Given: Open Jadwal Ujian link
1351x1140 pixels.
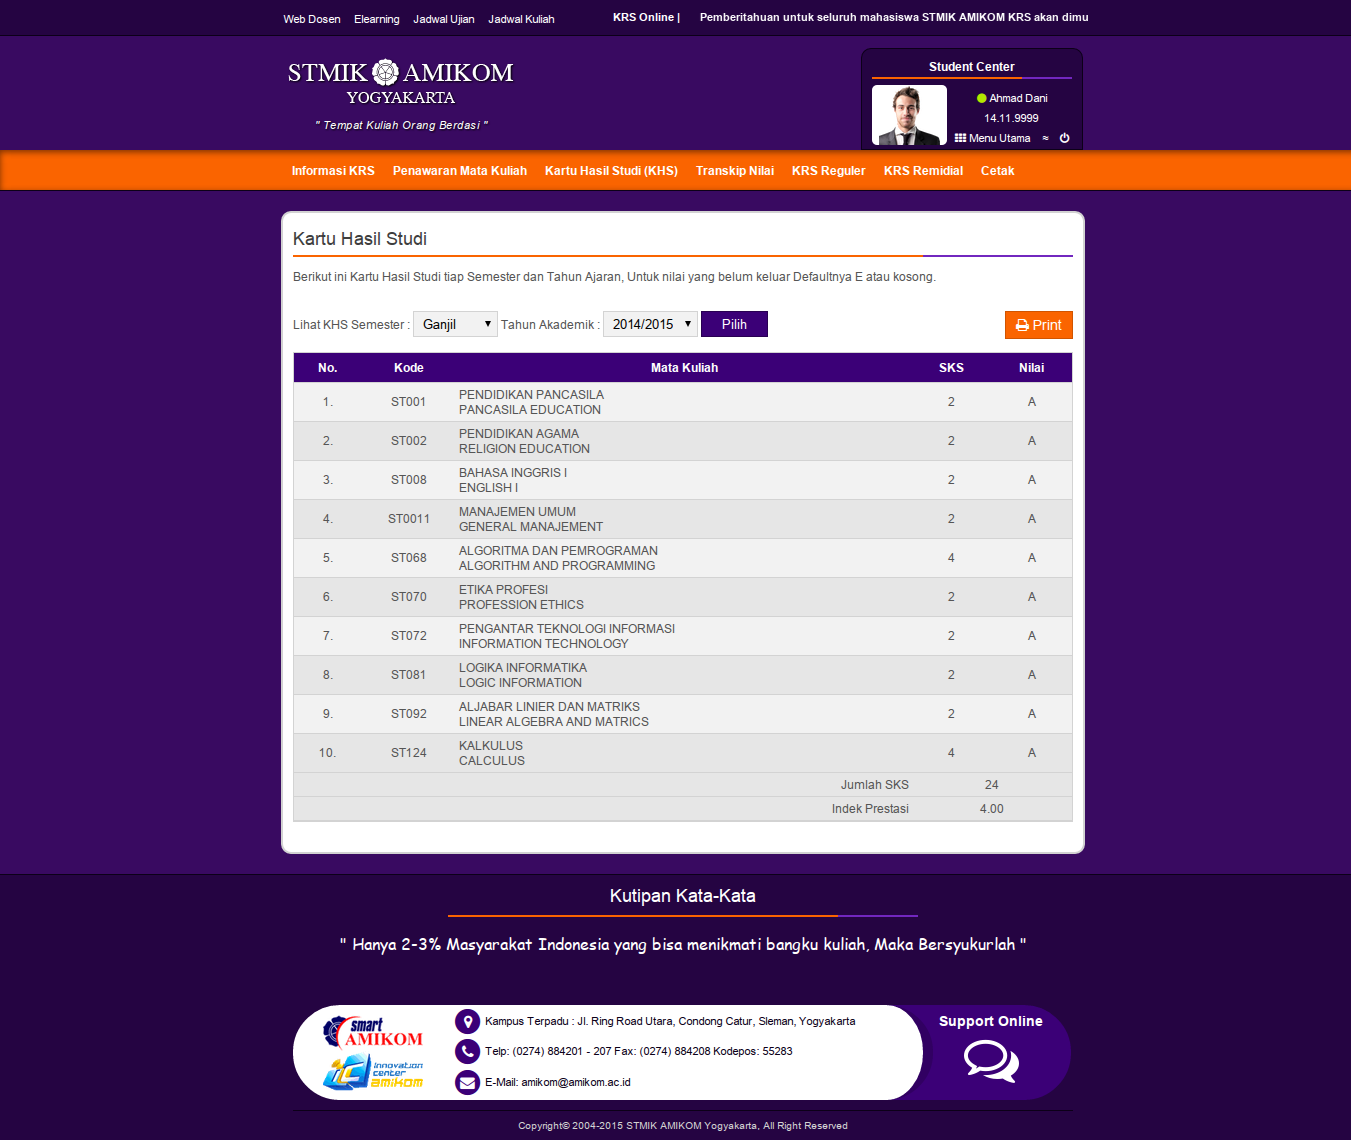Looking at the screenshot, I should 444,19.
